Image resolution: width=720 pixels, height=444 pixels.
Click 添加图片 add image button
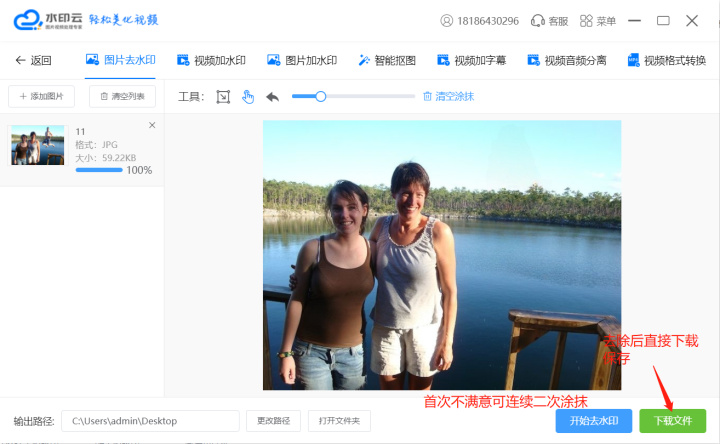[41, 97]
